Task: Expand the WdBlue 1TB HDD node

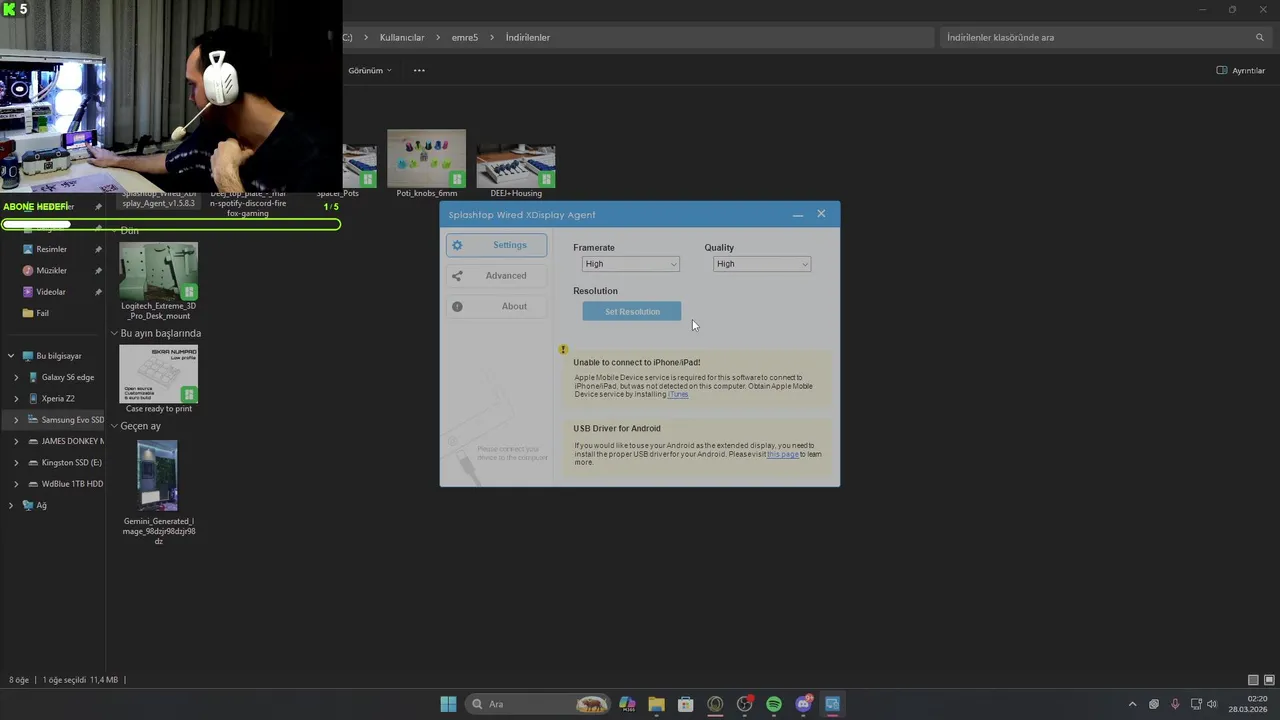Action: 16,484
